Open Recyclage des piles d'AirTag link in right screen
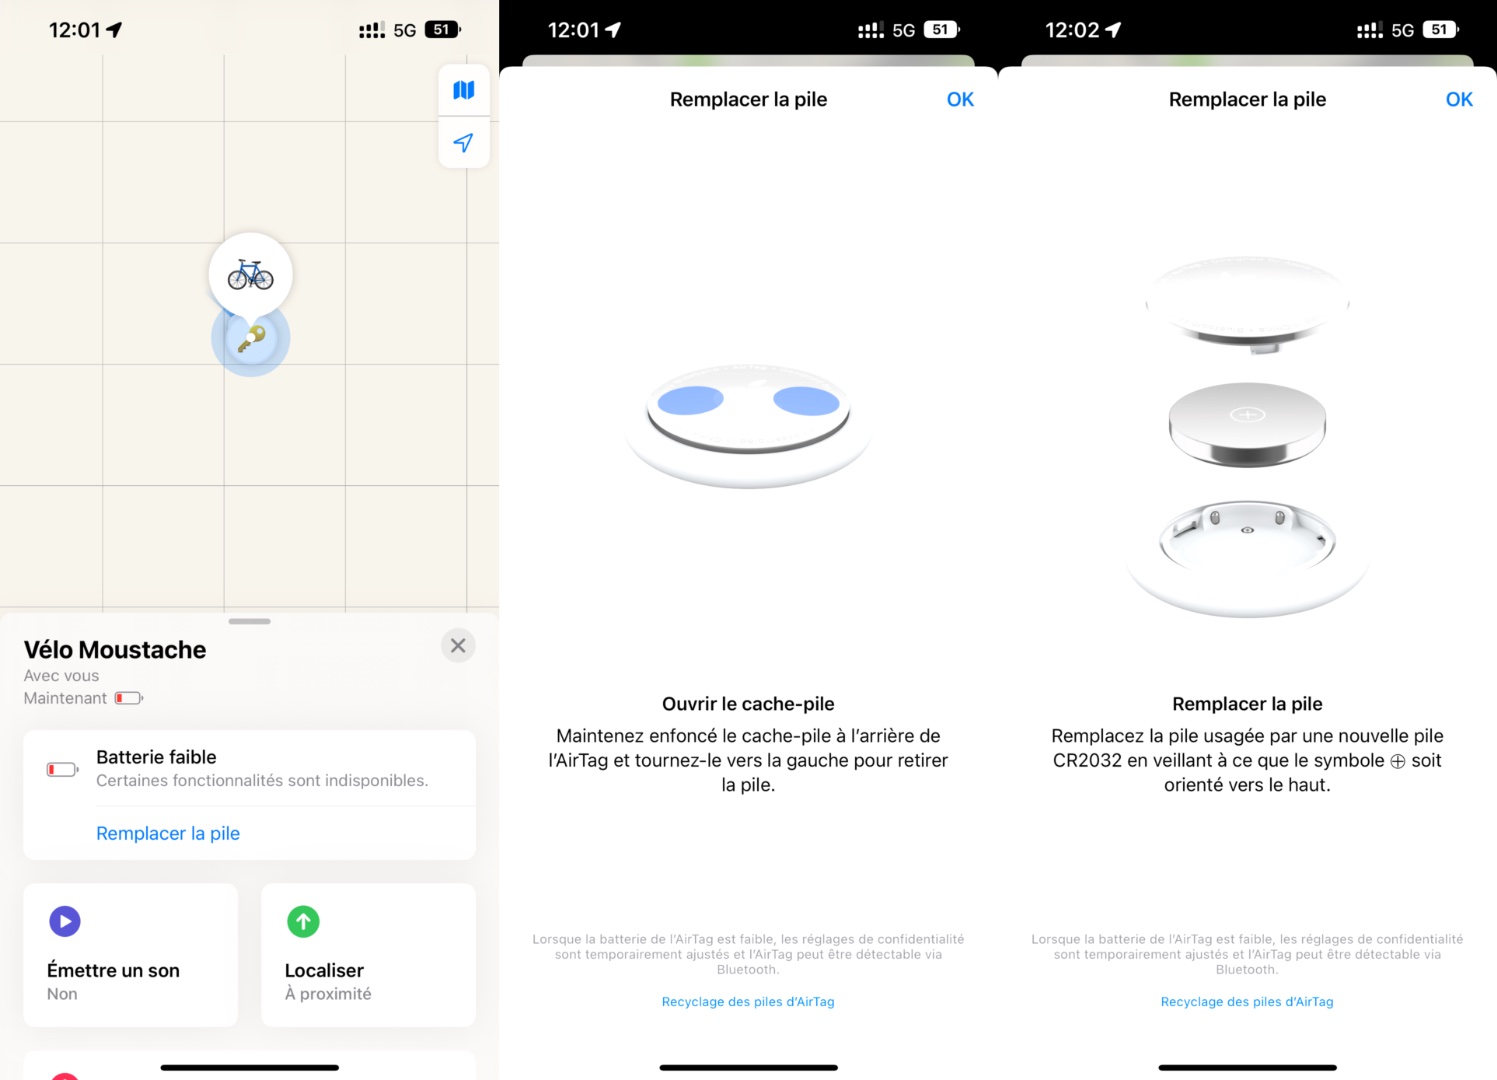 1247,1001
